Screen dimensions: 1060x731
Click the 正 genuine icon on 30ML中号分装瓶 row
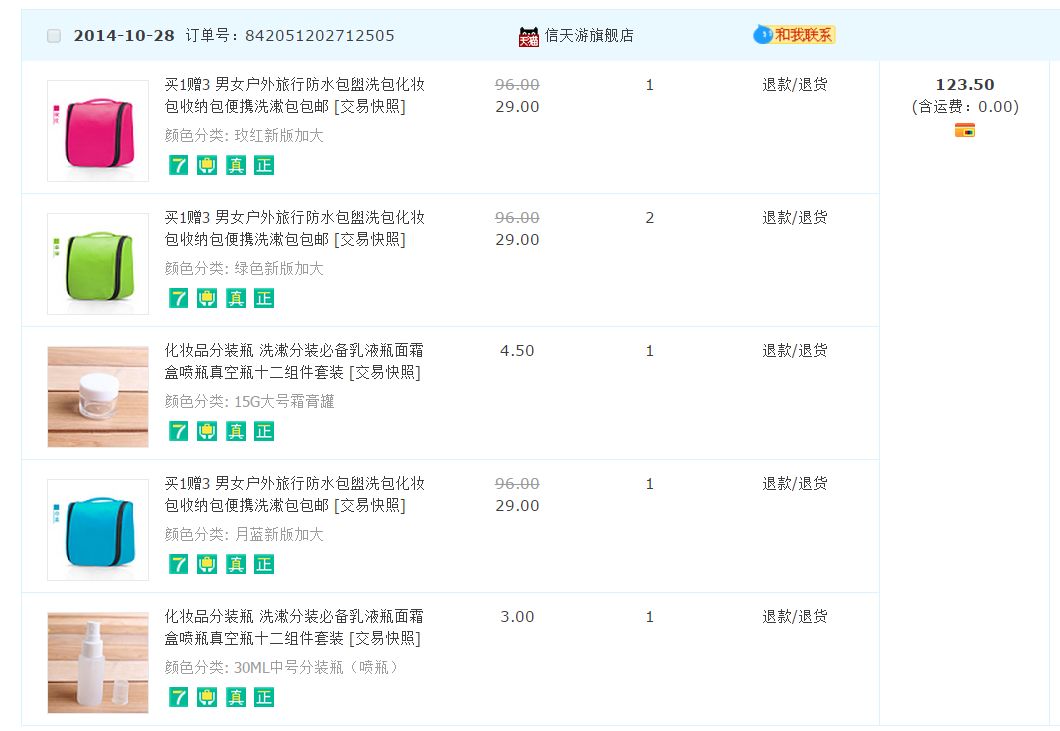[x=264, y=697]
